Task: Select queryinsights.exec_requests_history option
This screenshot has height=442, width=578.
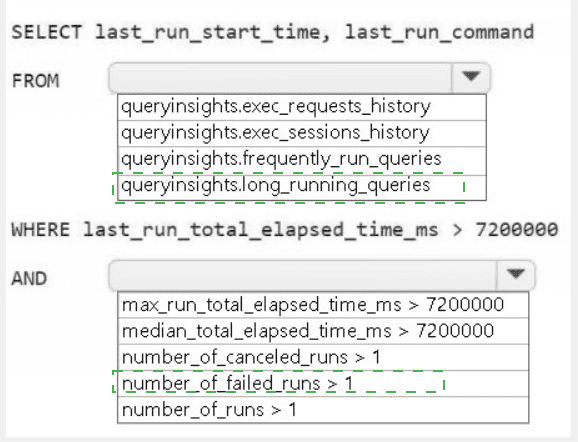Action: tap(302, 107)
